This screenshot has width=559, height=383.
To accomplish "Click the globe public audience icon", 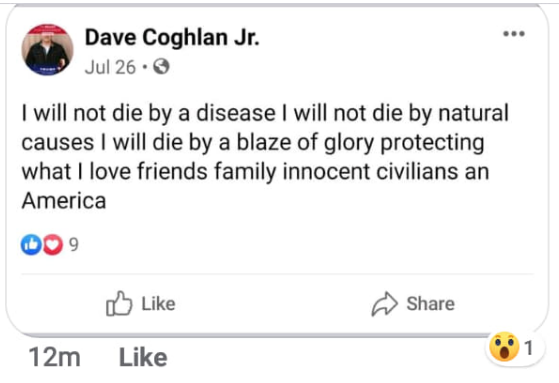I will (161, 67).
